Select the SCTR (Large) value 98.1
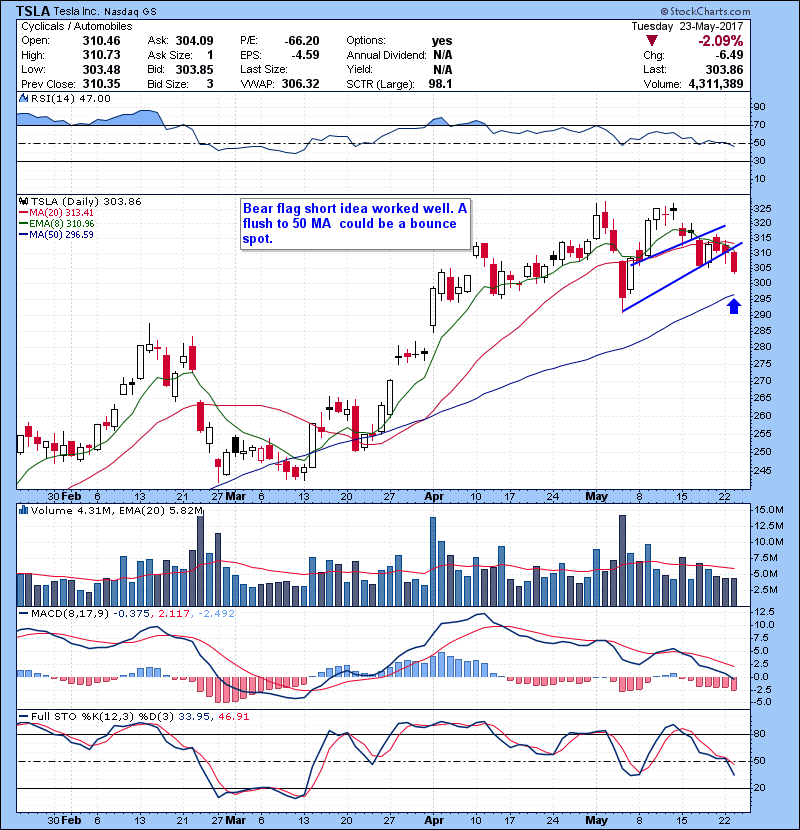This screenshot has width=800, height=830. pos(441,84)
